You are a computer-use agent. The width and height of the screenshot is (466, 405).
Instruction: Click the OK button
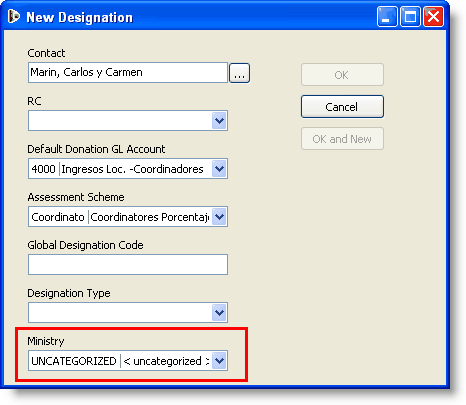[342, 75]
